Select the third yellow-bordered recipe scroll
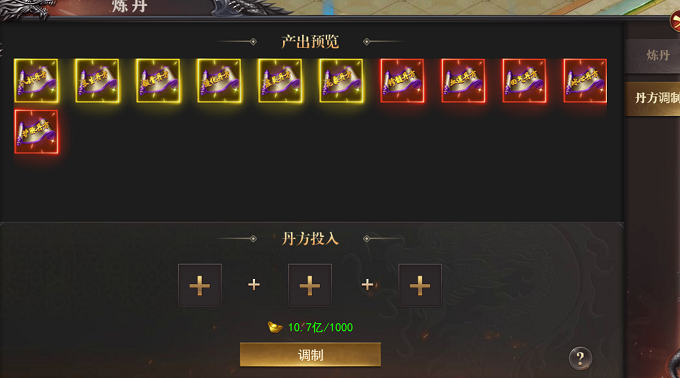The width and height of the screenshot is (680, 378). [158, 81]
